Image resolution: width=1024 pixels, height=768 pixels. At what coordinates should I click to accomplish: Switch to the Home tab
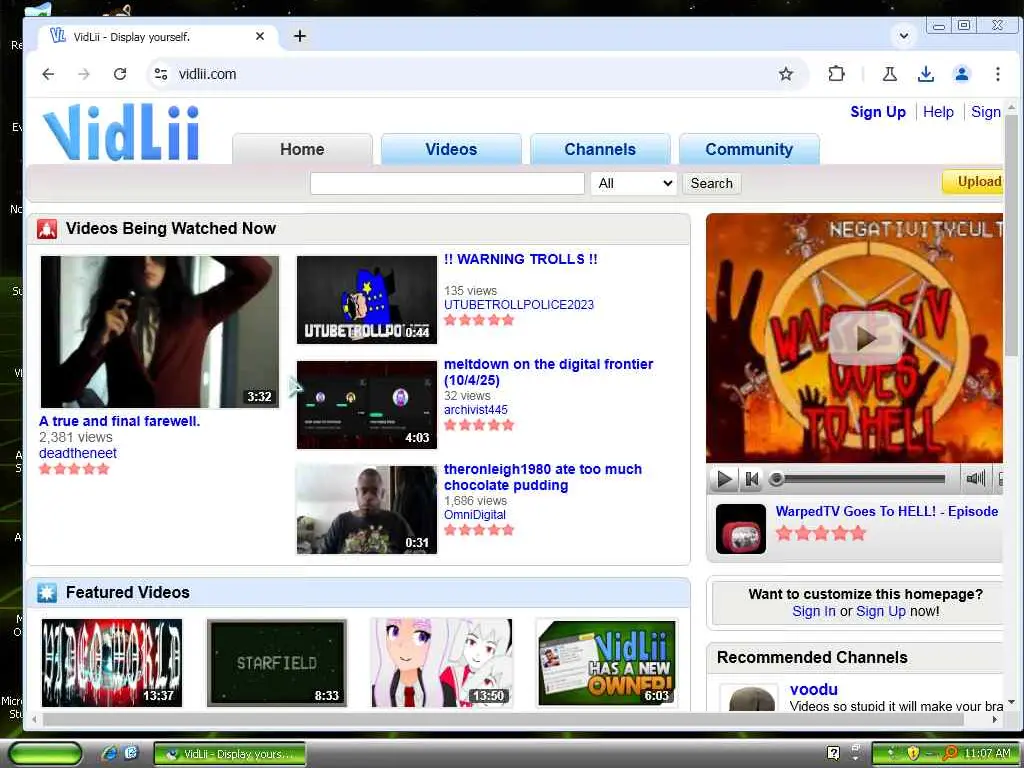[x=302, y=149]
